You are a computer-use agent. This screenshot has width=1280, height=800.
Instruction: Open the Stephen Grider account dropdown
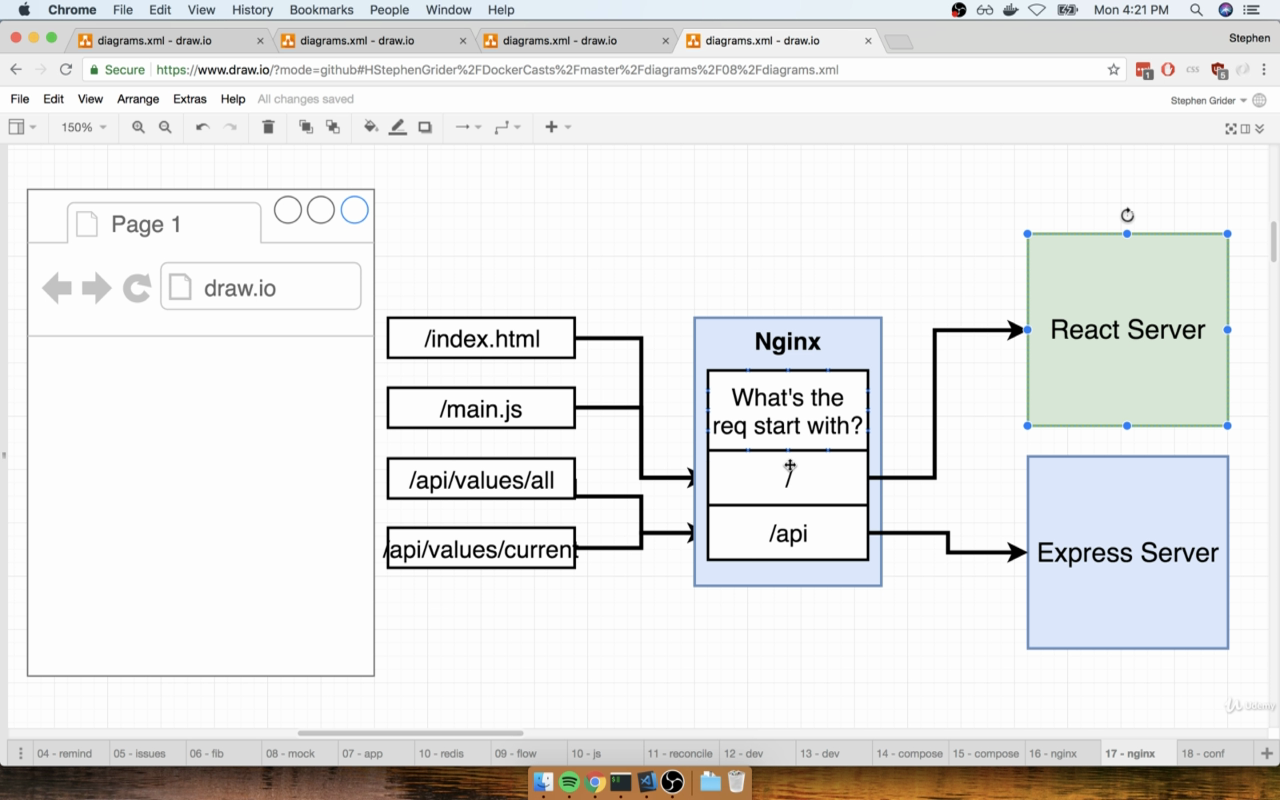(1208, 100)
